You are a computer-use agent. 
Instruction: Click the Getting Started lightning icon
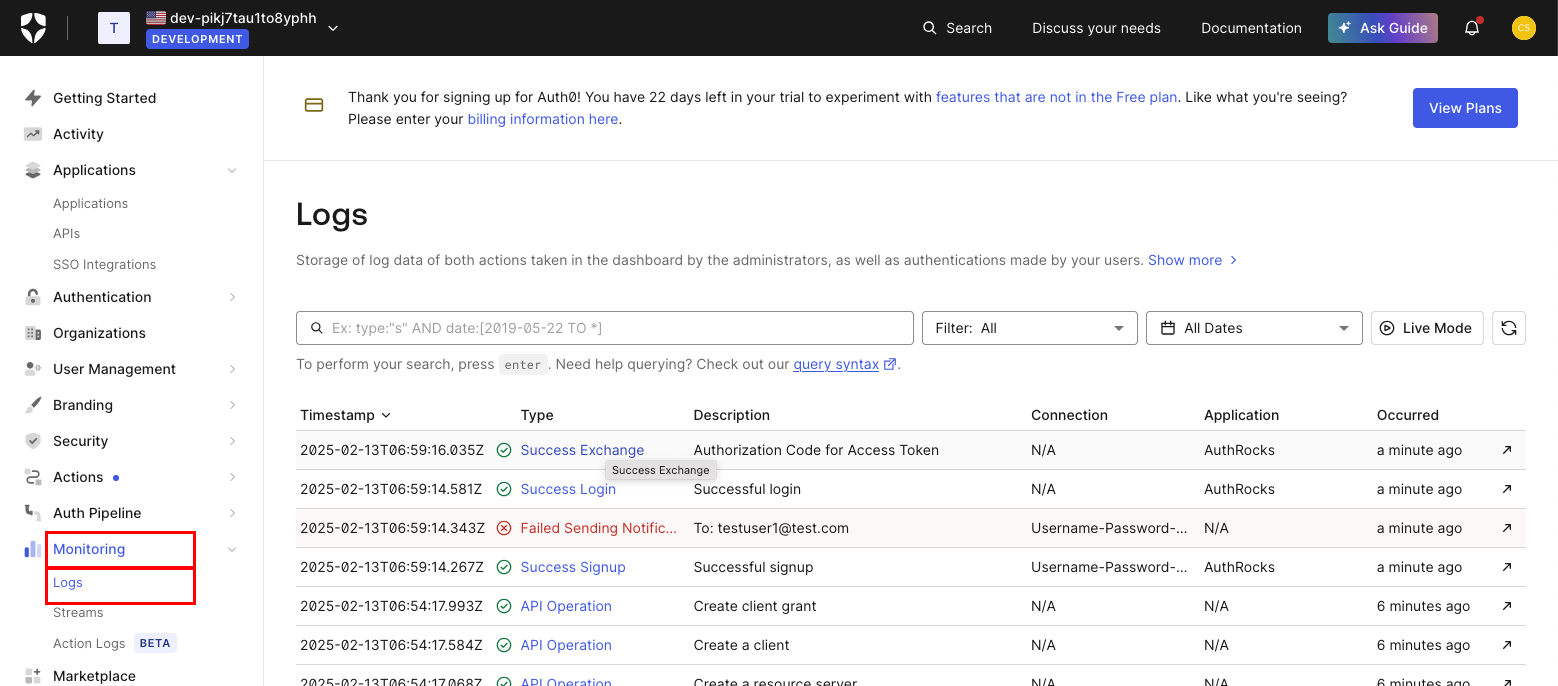pyautogui.click(x=33, y=98)
